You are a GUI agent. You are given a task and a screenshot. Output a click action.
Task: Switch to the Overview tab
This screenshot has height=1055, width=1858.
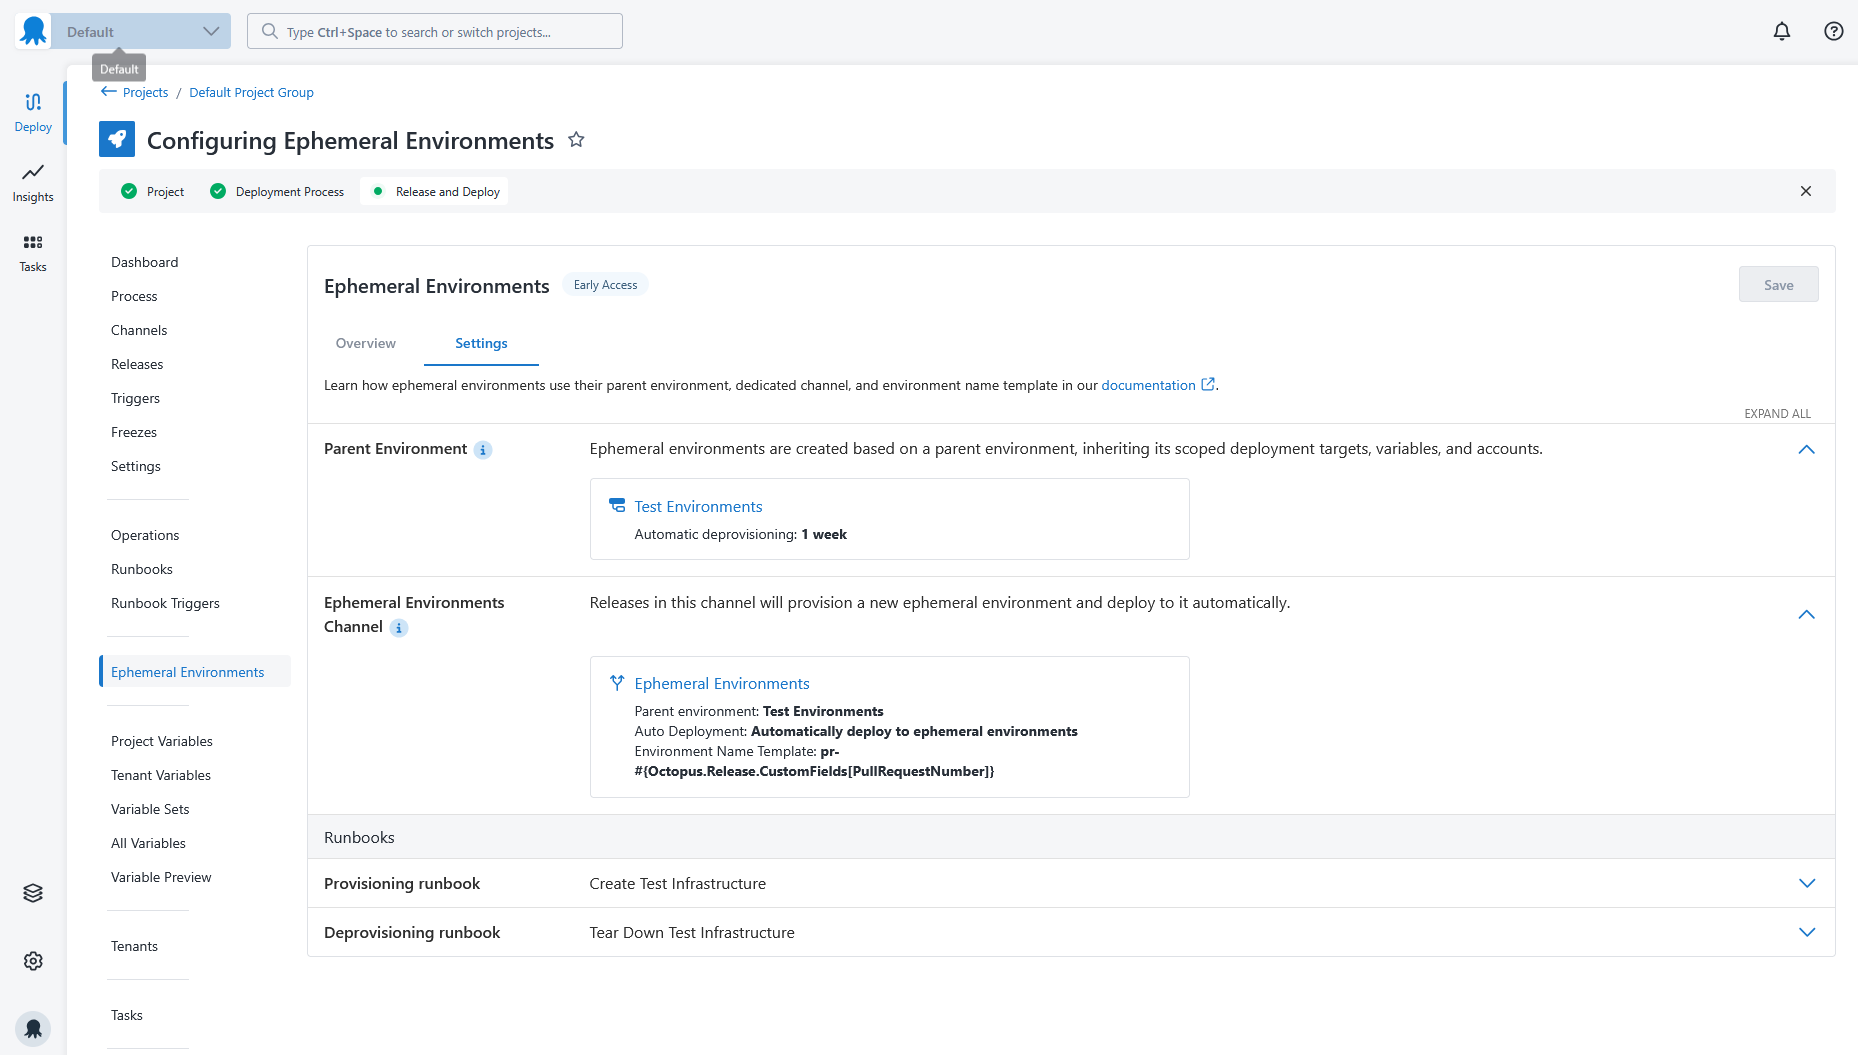(366, 343)
